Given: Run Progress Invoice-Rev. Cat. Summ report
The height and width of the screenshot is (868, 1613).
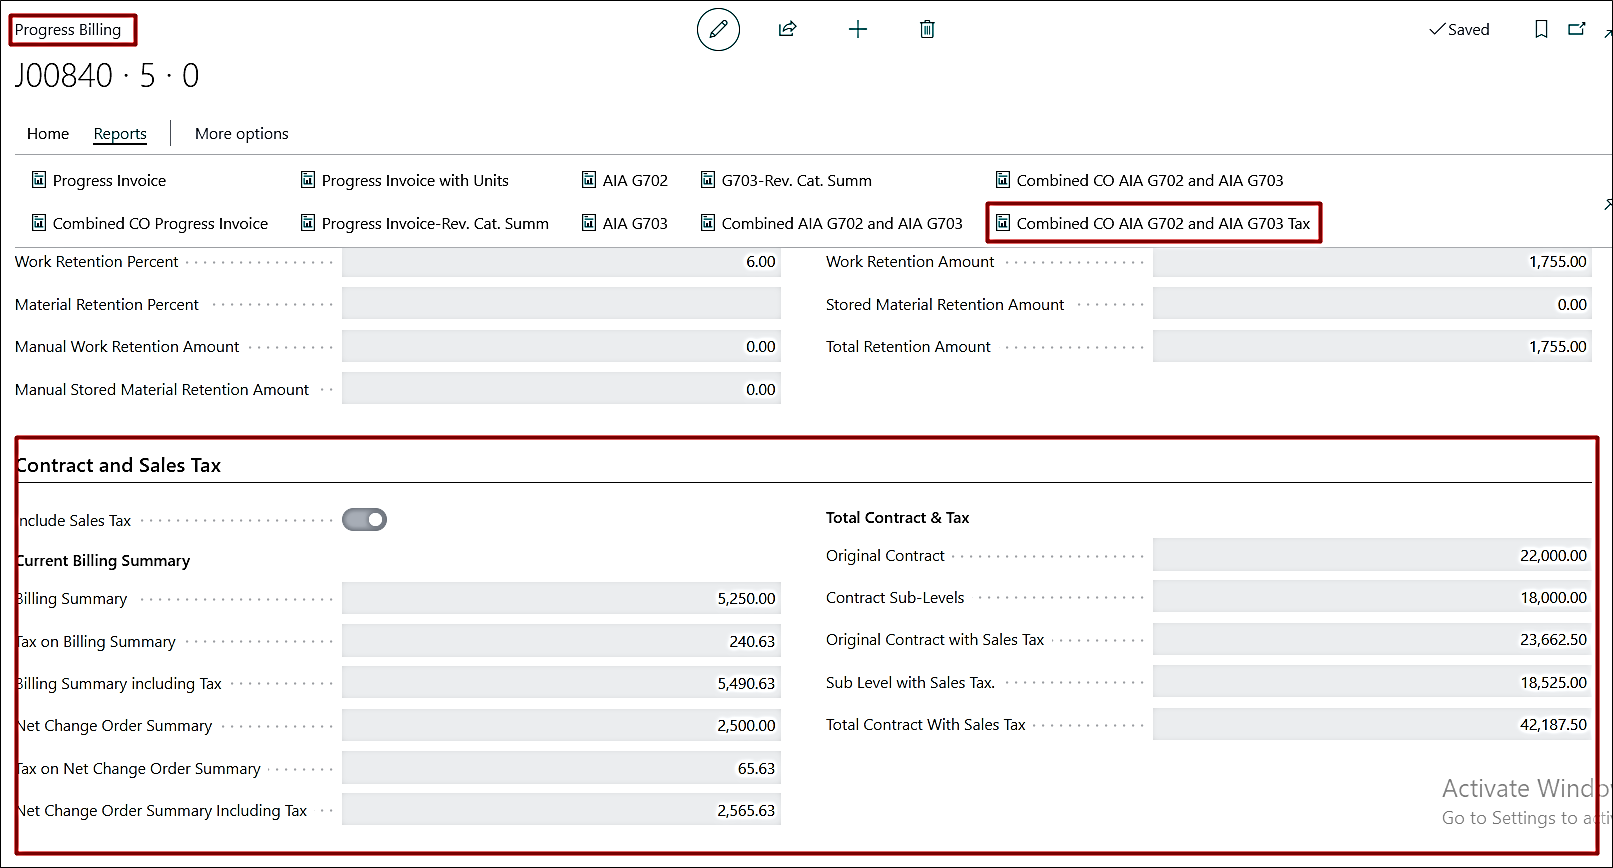Looking at the screenshot, I should click(x=435, y=223).
